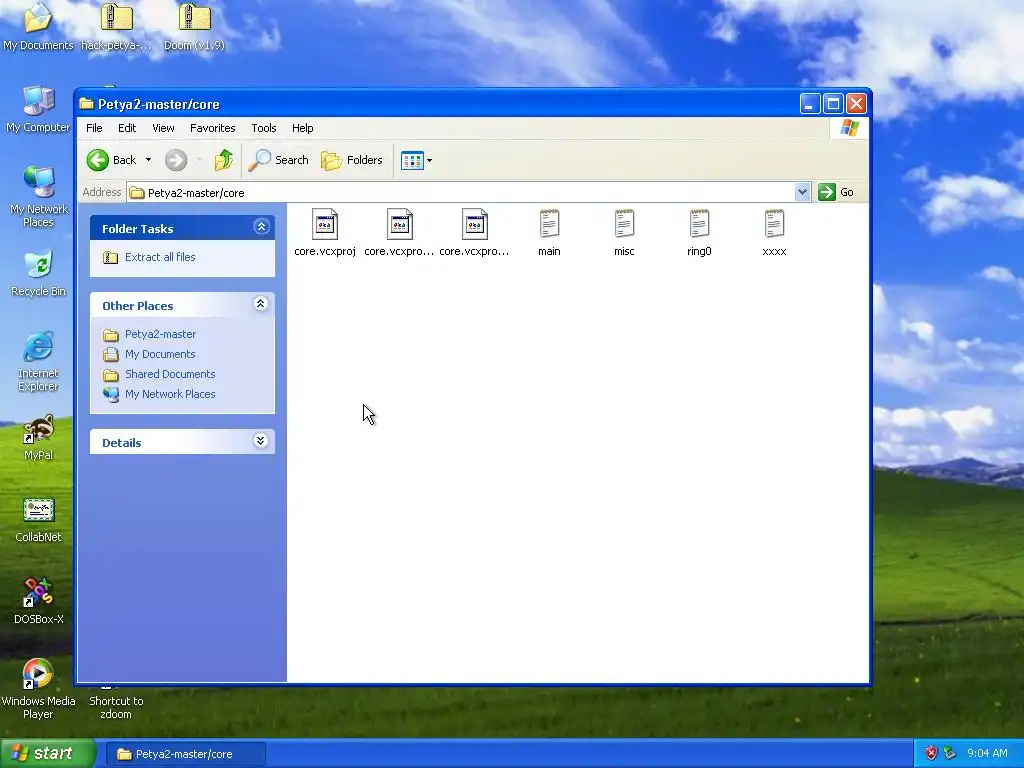Image resolution: width=1024 pixels, height=768 pixels.
Task: Select the DOSBox-X desktop shortcut
Action: [x=38, y=601]
